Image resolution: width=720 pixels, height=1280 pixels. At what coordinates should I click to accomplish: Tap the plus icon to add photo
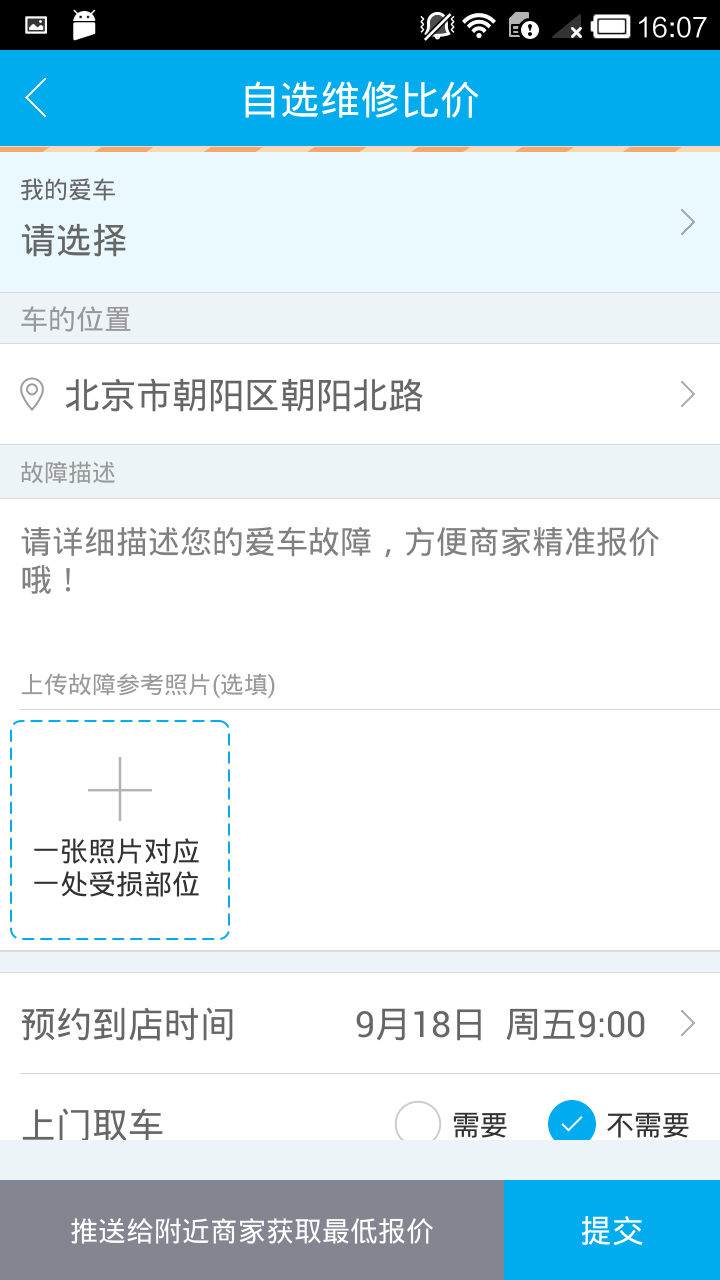click(120, 789)
